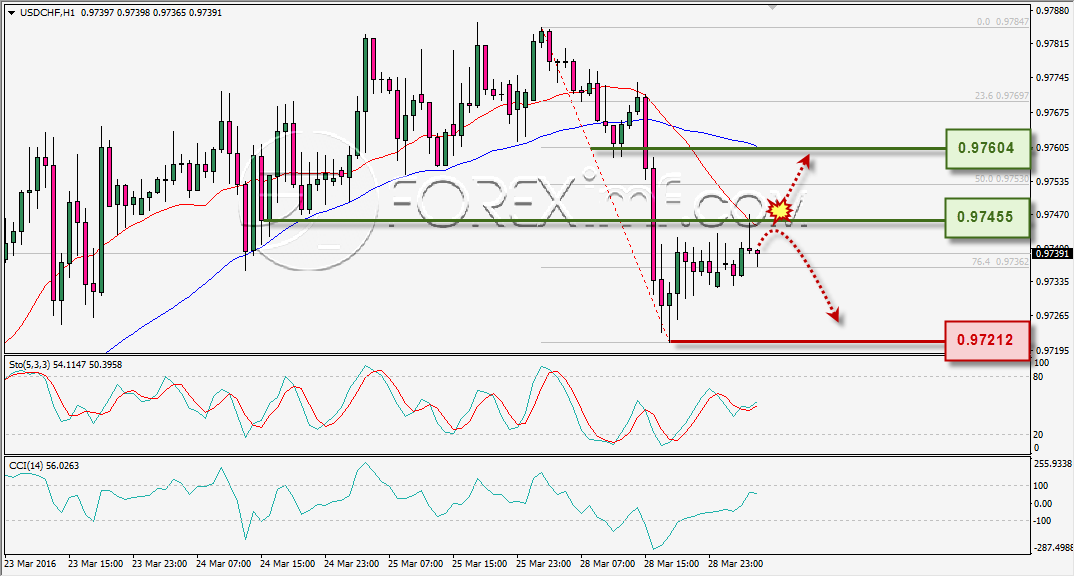The width and height of the screenshot is (1075, 577).
Task: Click CCI scale value -287.4988
Action: (1052, 548)
